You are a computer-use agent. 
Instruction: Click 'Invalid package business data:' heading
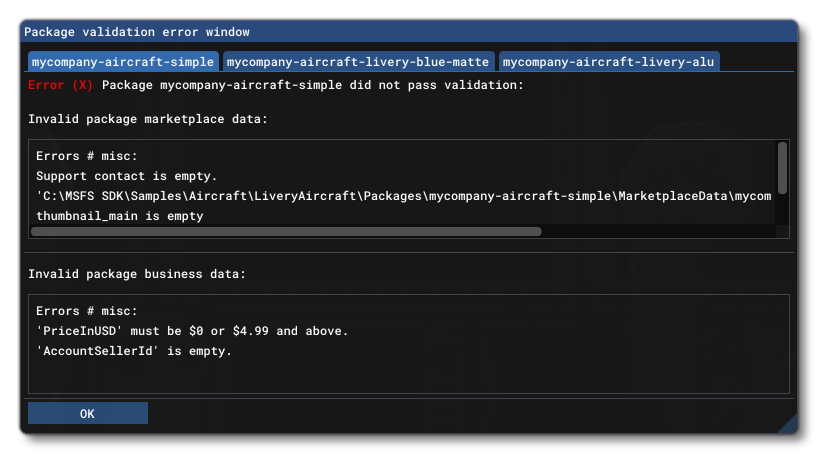point(137,274)
